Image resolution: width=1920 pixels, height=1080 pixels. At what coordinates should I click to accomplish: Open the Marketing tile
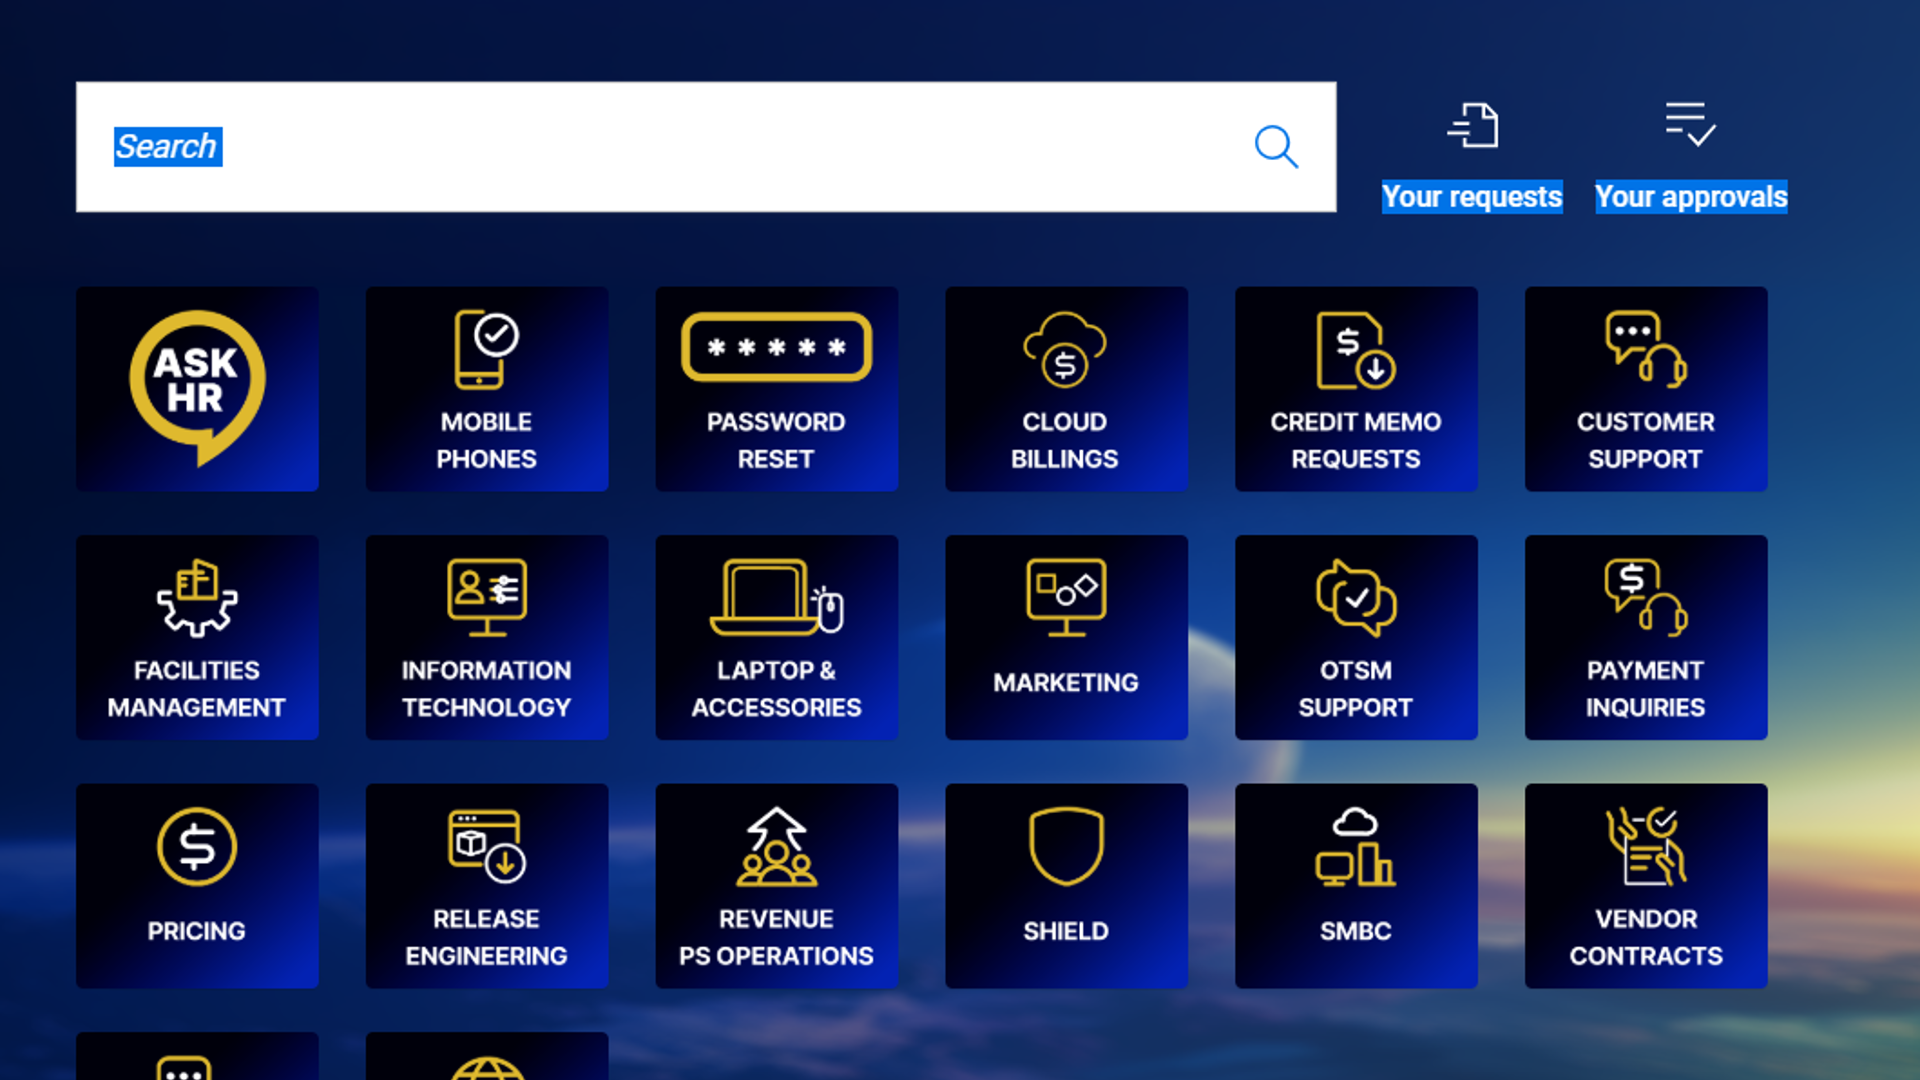coord(1066,637)
